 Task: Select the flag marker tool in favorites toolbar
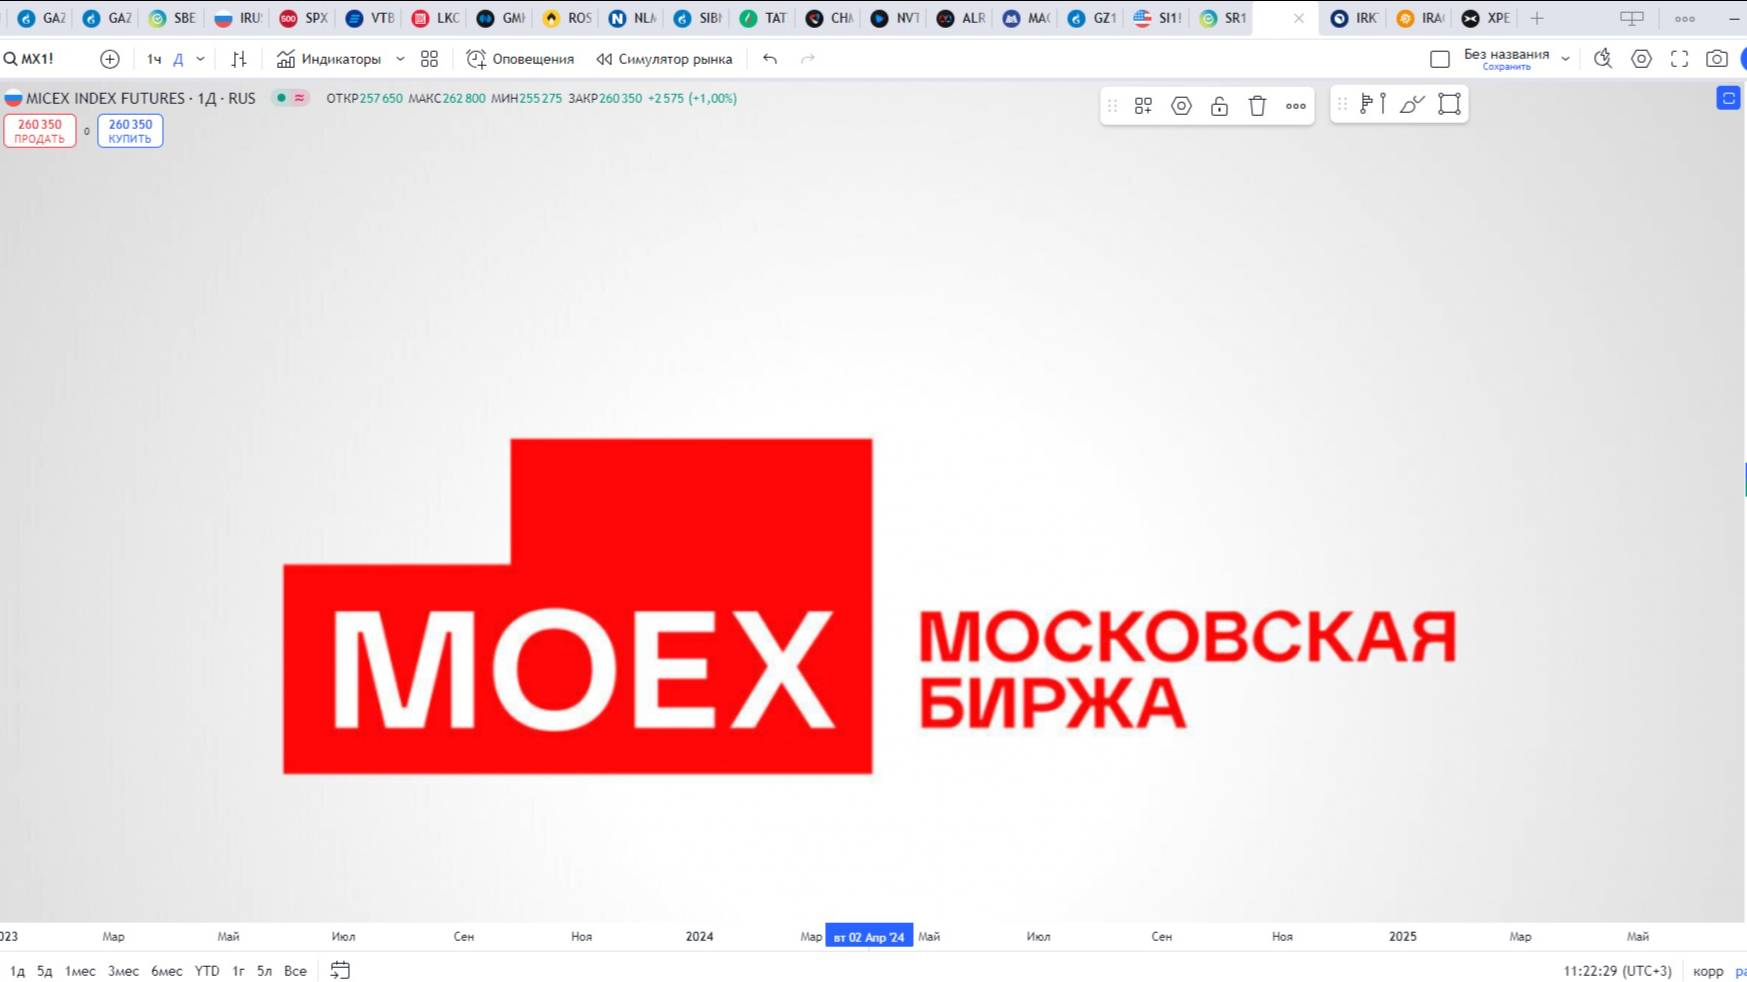[x=1373, y=104]
